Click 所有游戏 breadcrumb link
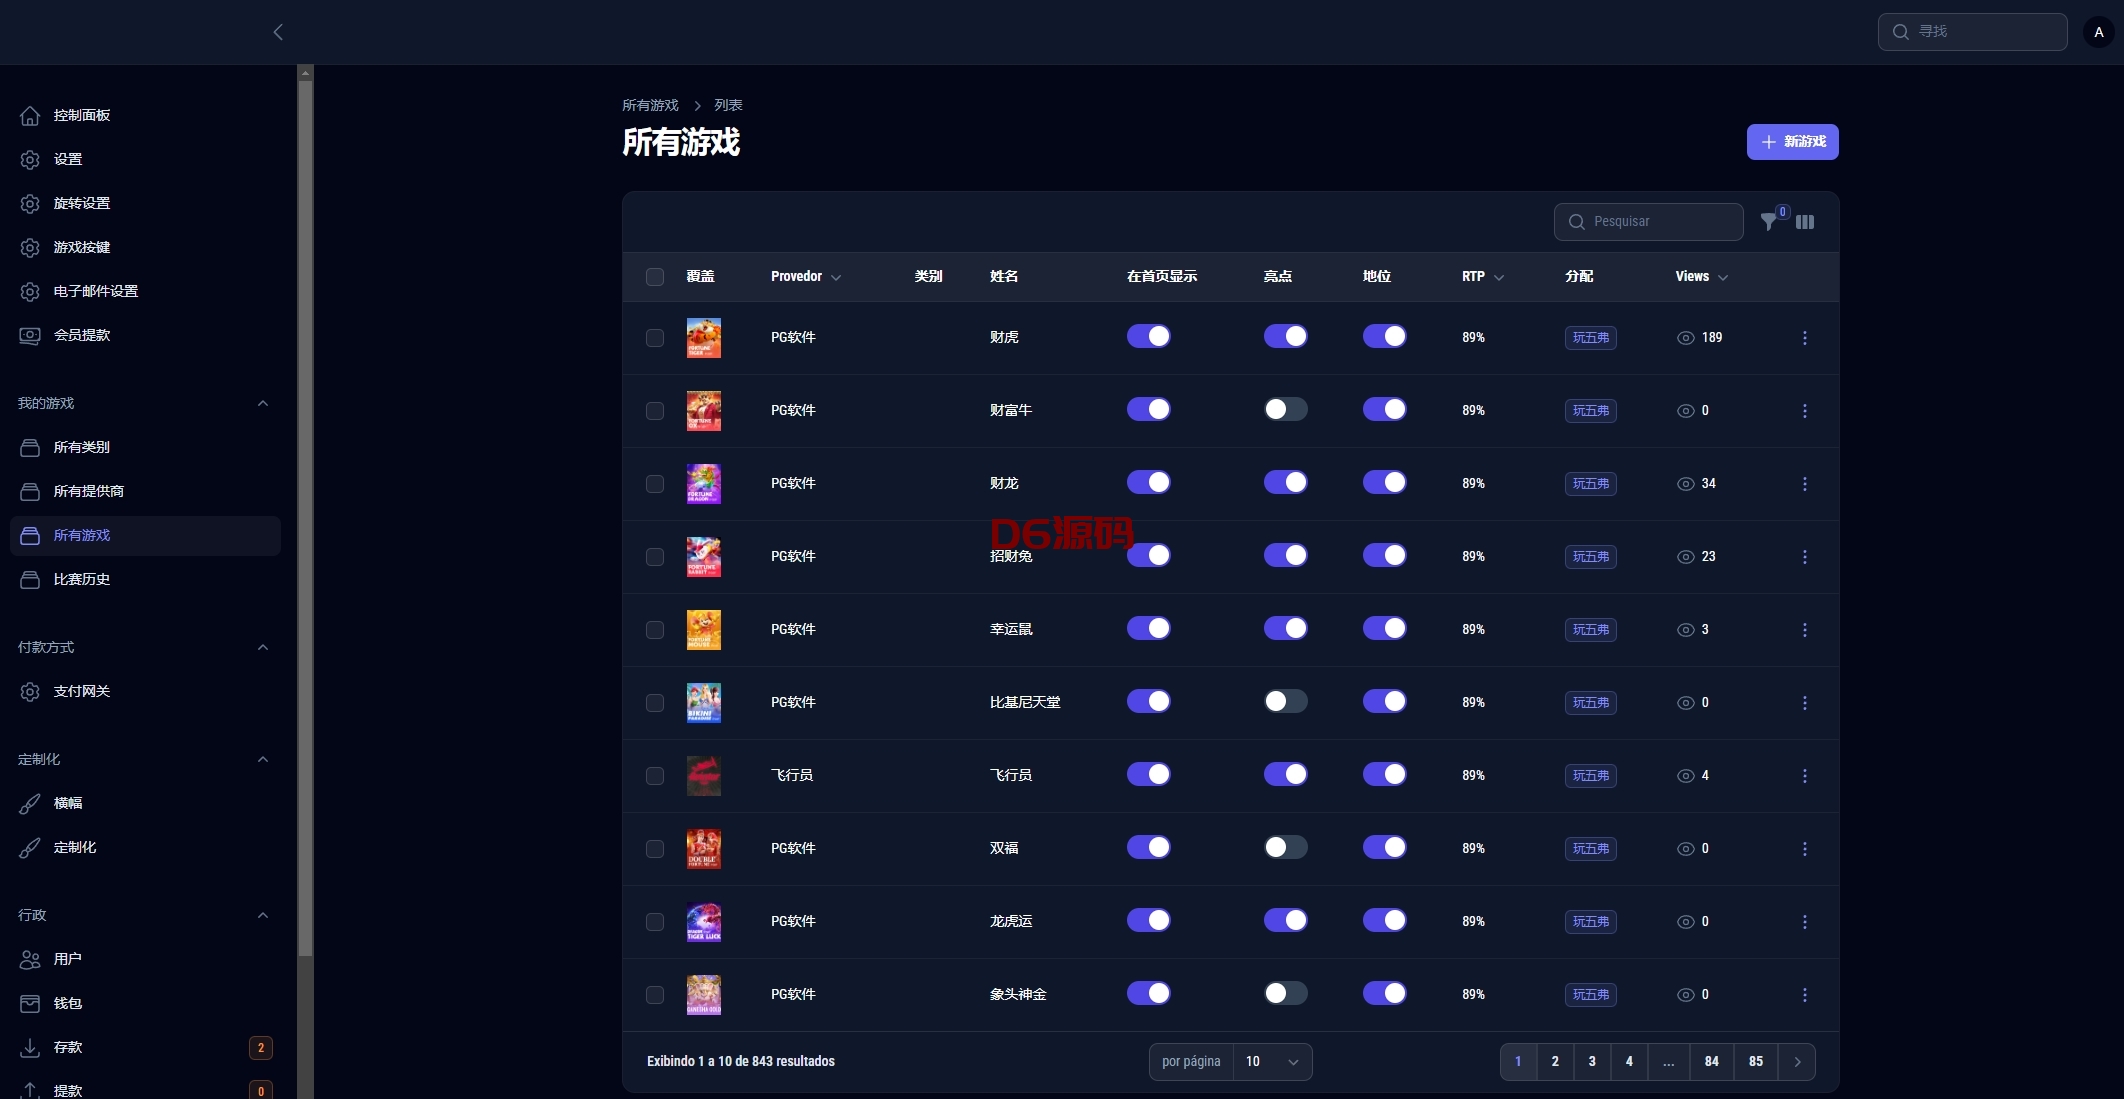The image size is (2124, 1099). point(650,106)
